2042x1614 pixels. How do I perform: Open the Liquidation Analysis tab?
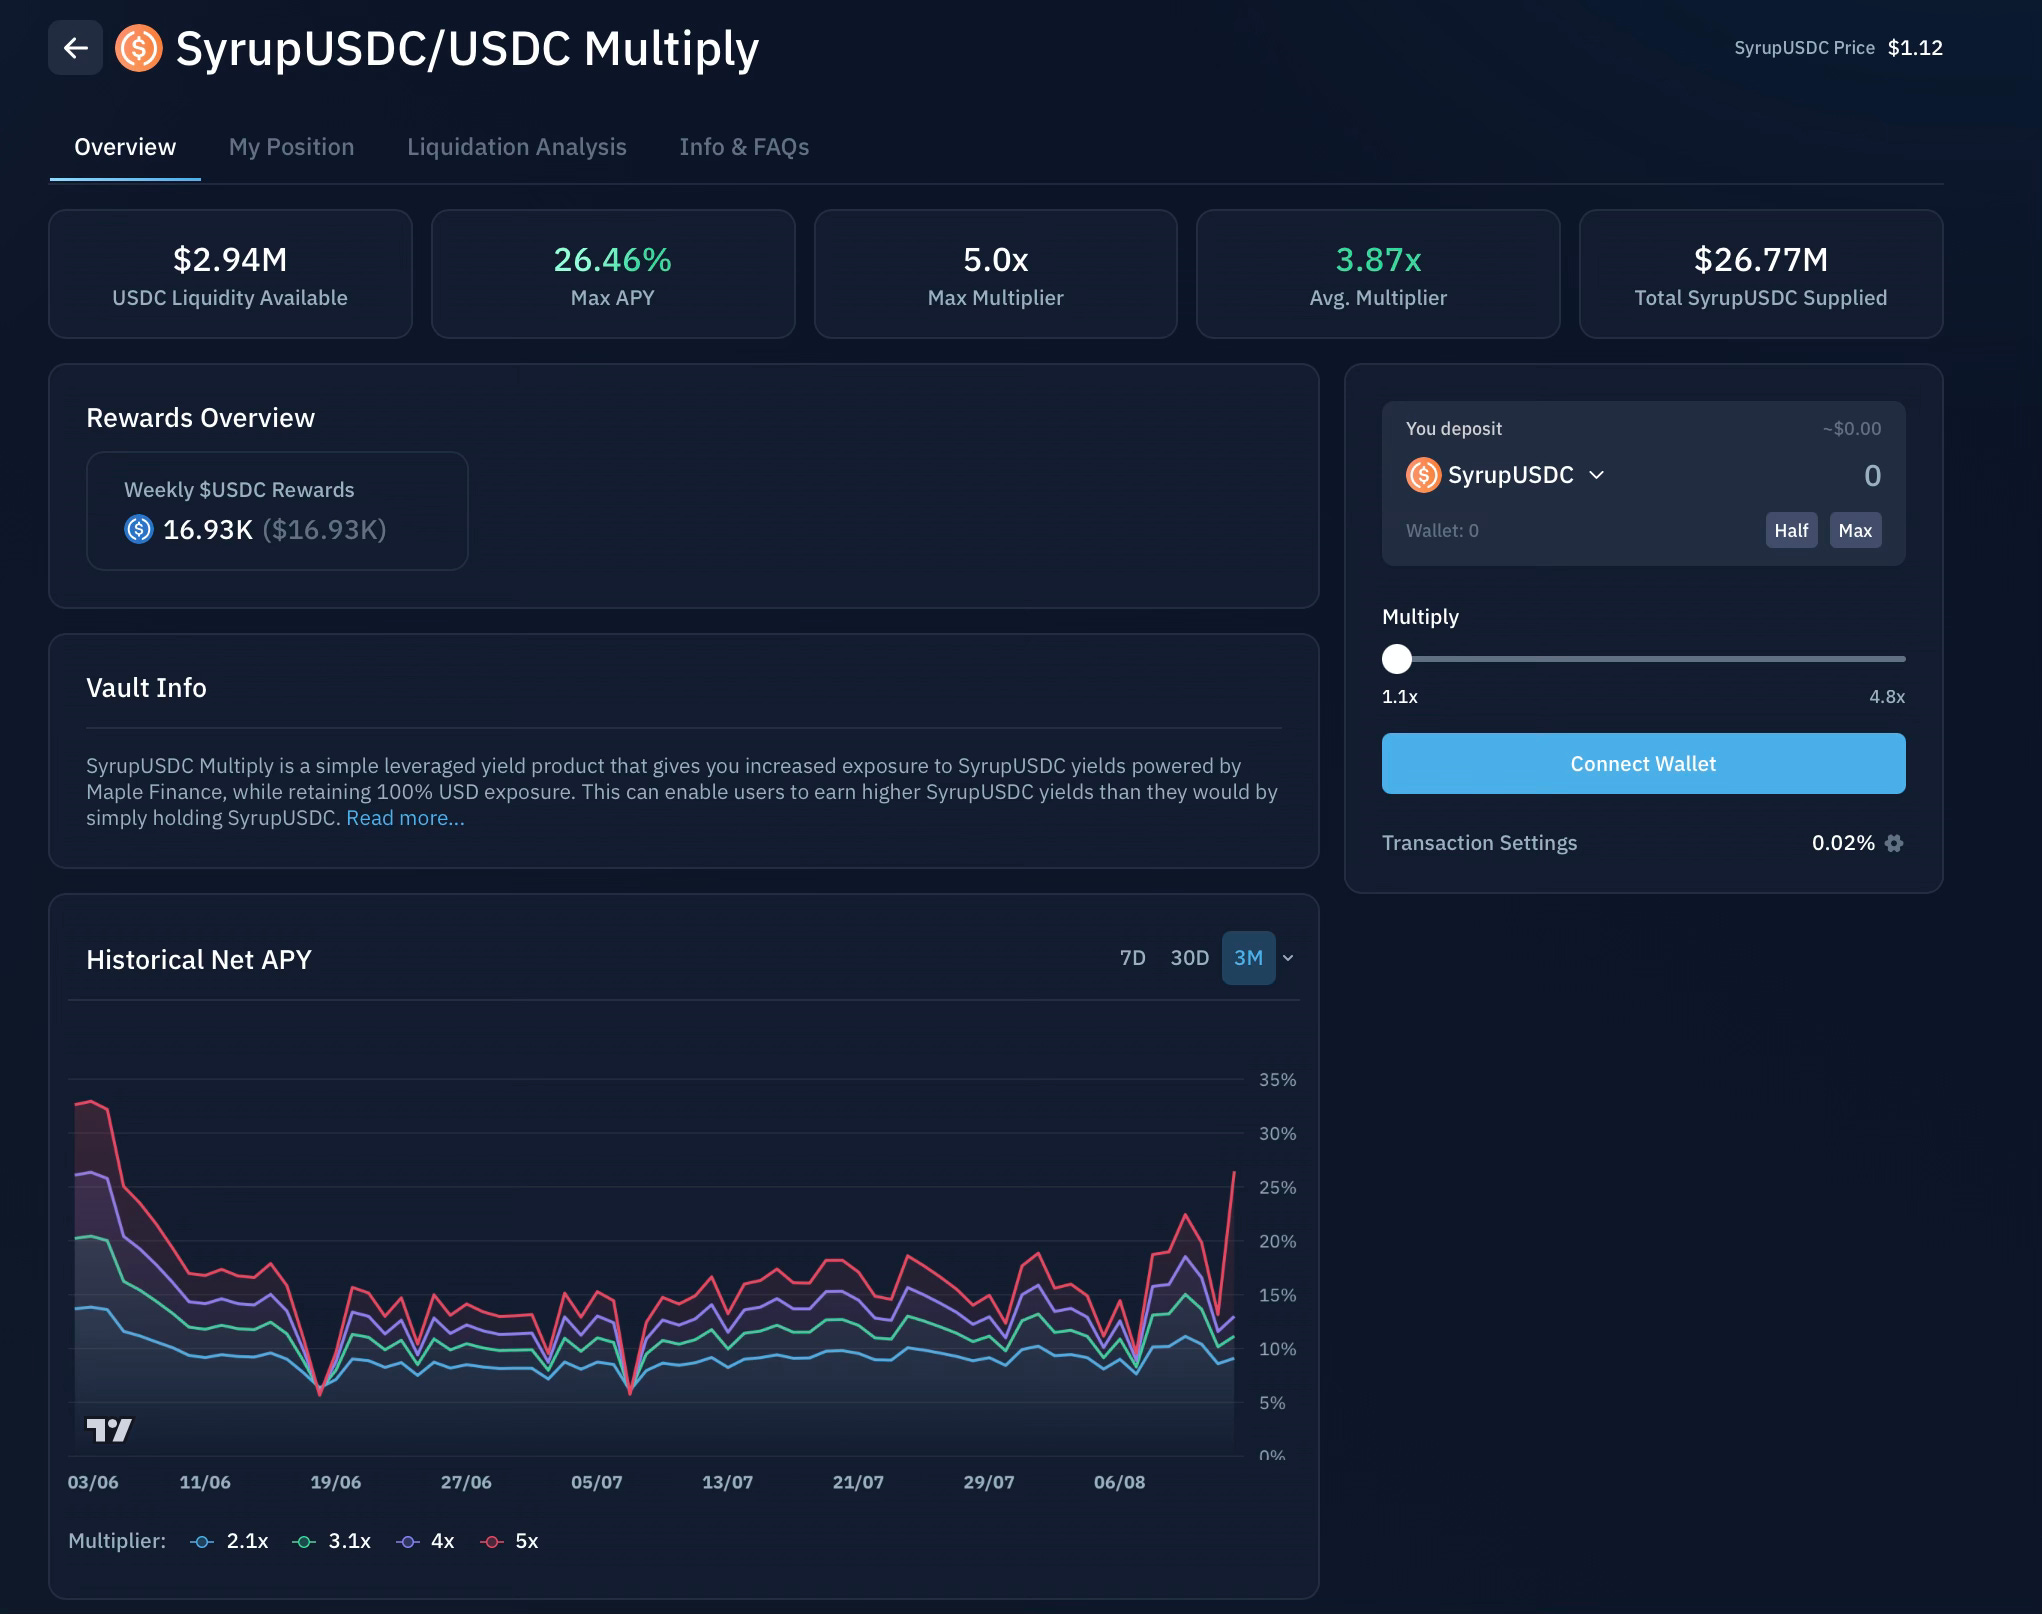516,147
